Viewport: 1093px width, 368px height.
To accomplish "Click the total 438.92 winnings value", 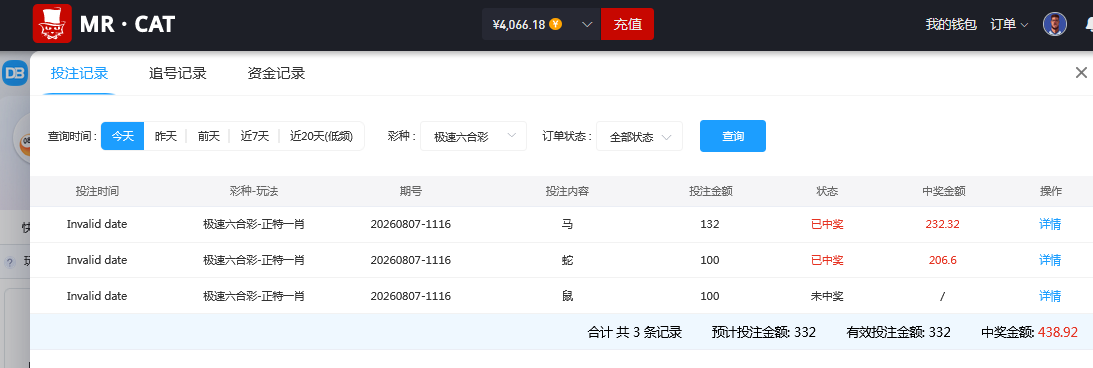I will 1058,332.
